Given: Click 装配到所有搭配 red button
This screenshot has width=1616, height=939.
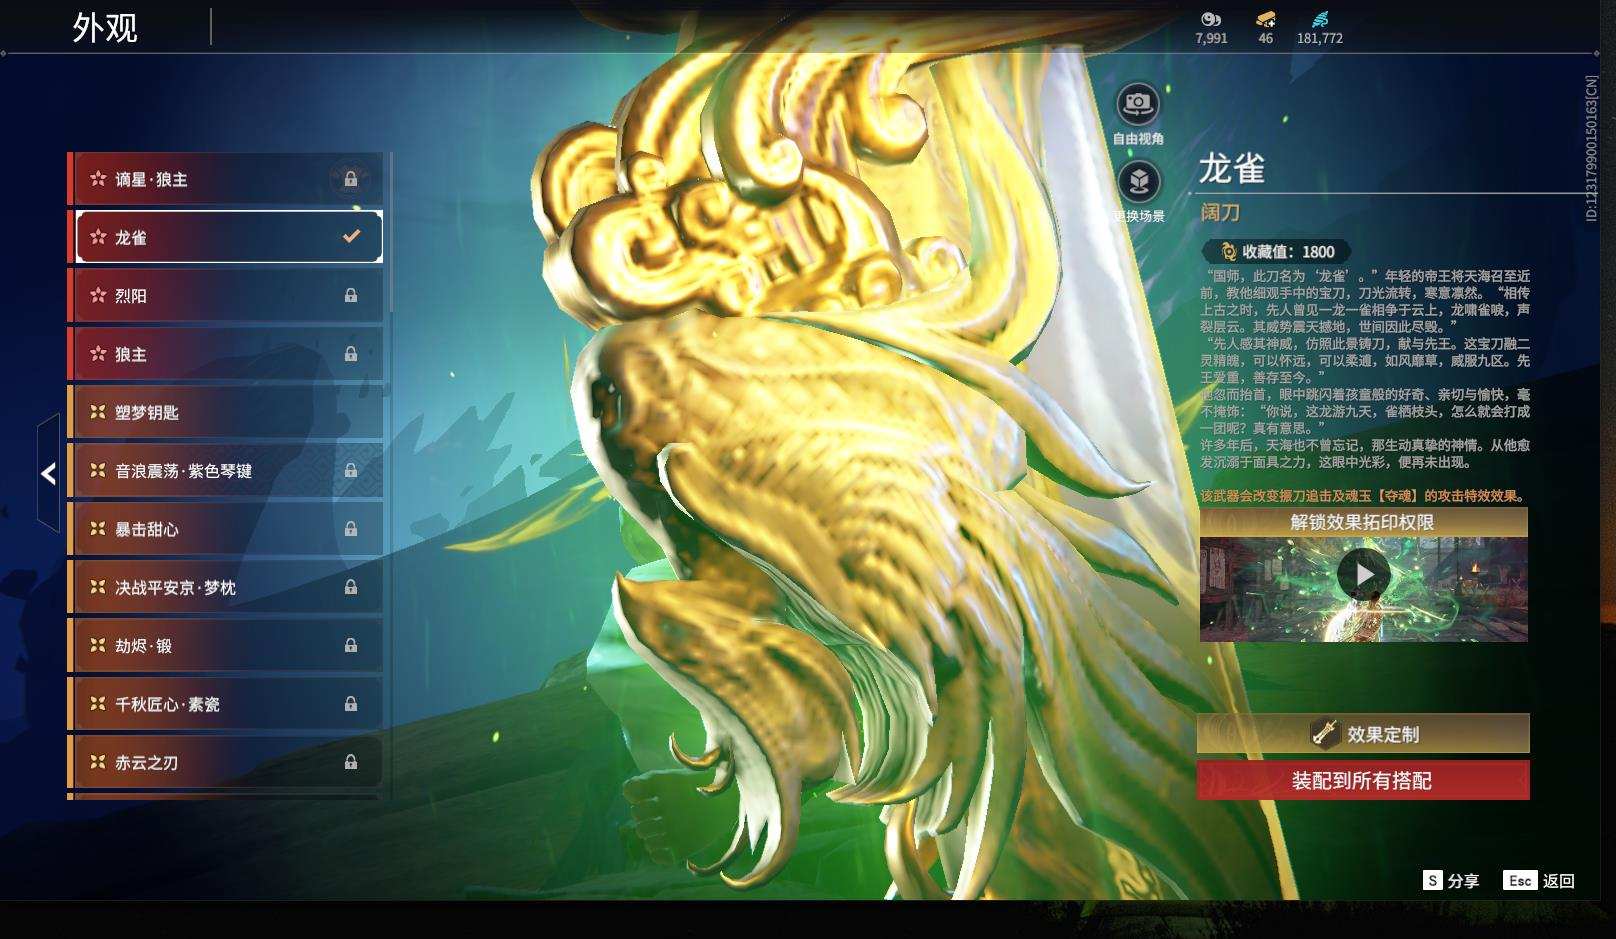Looking at the screenshot, I should click(x=1363, y=780).
